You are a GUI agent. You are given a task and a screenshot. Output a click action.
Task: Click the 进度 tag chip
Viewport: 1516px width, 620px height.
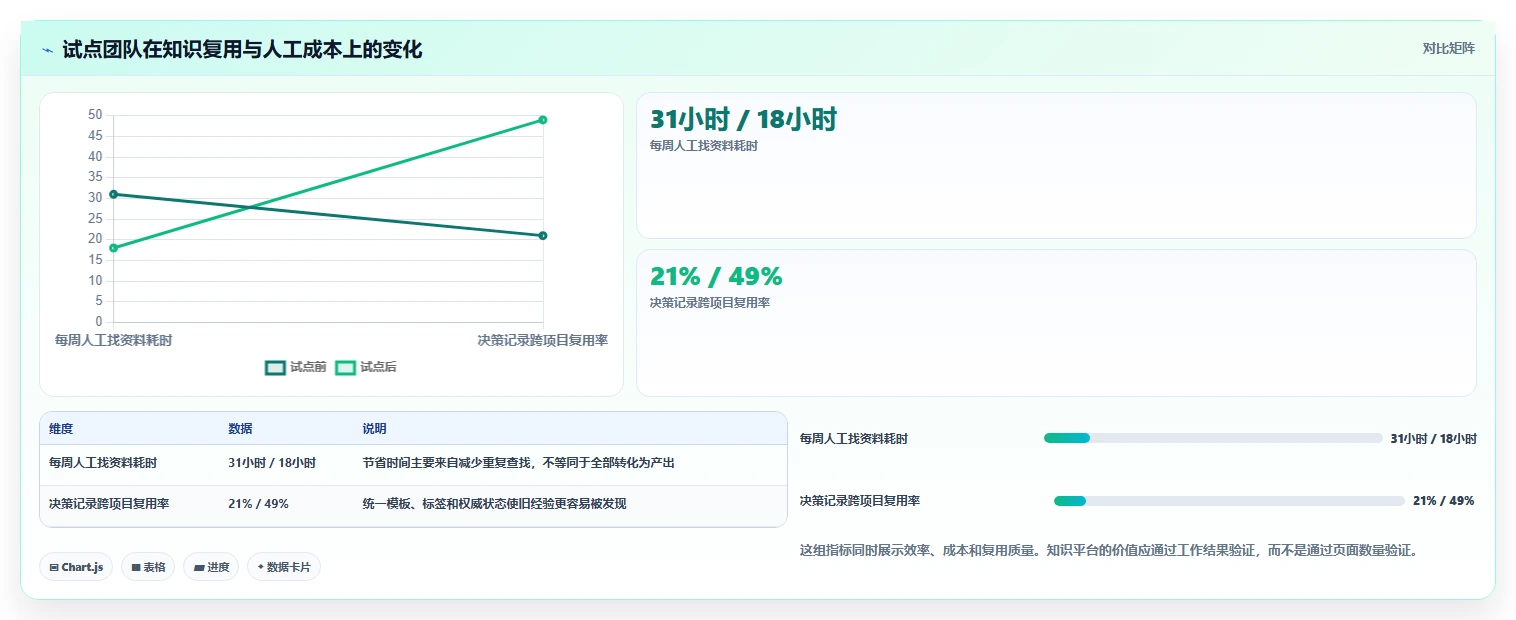(x=211, y=567)
